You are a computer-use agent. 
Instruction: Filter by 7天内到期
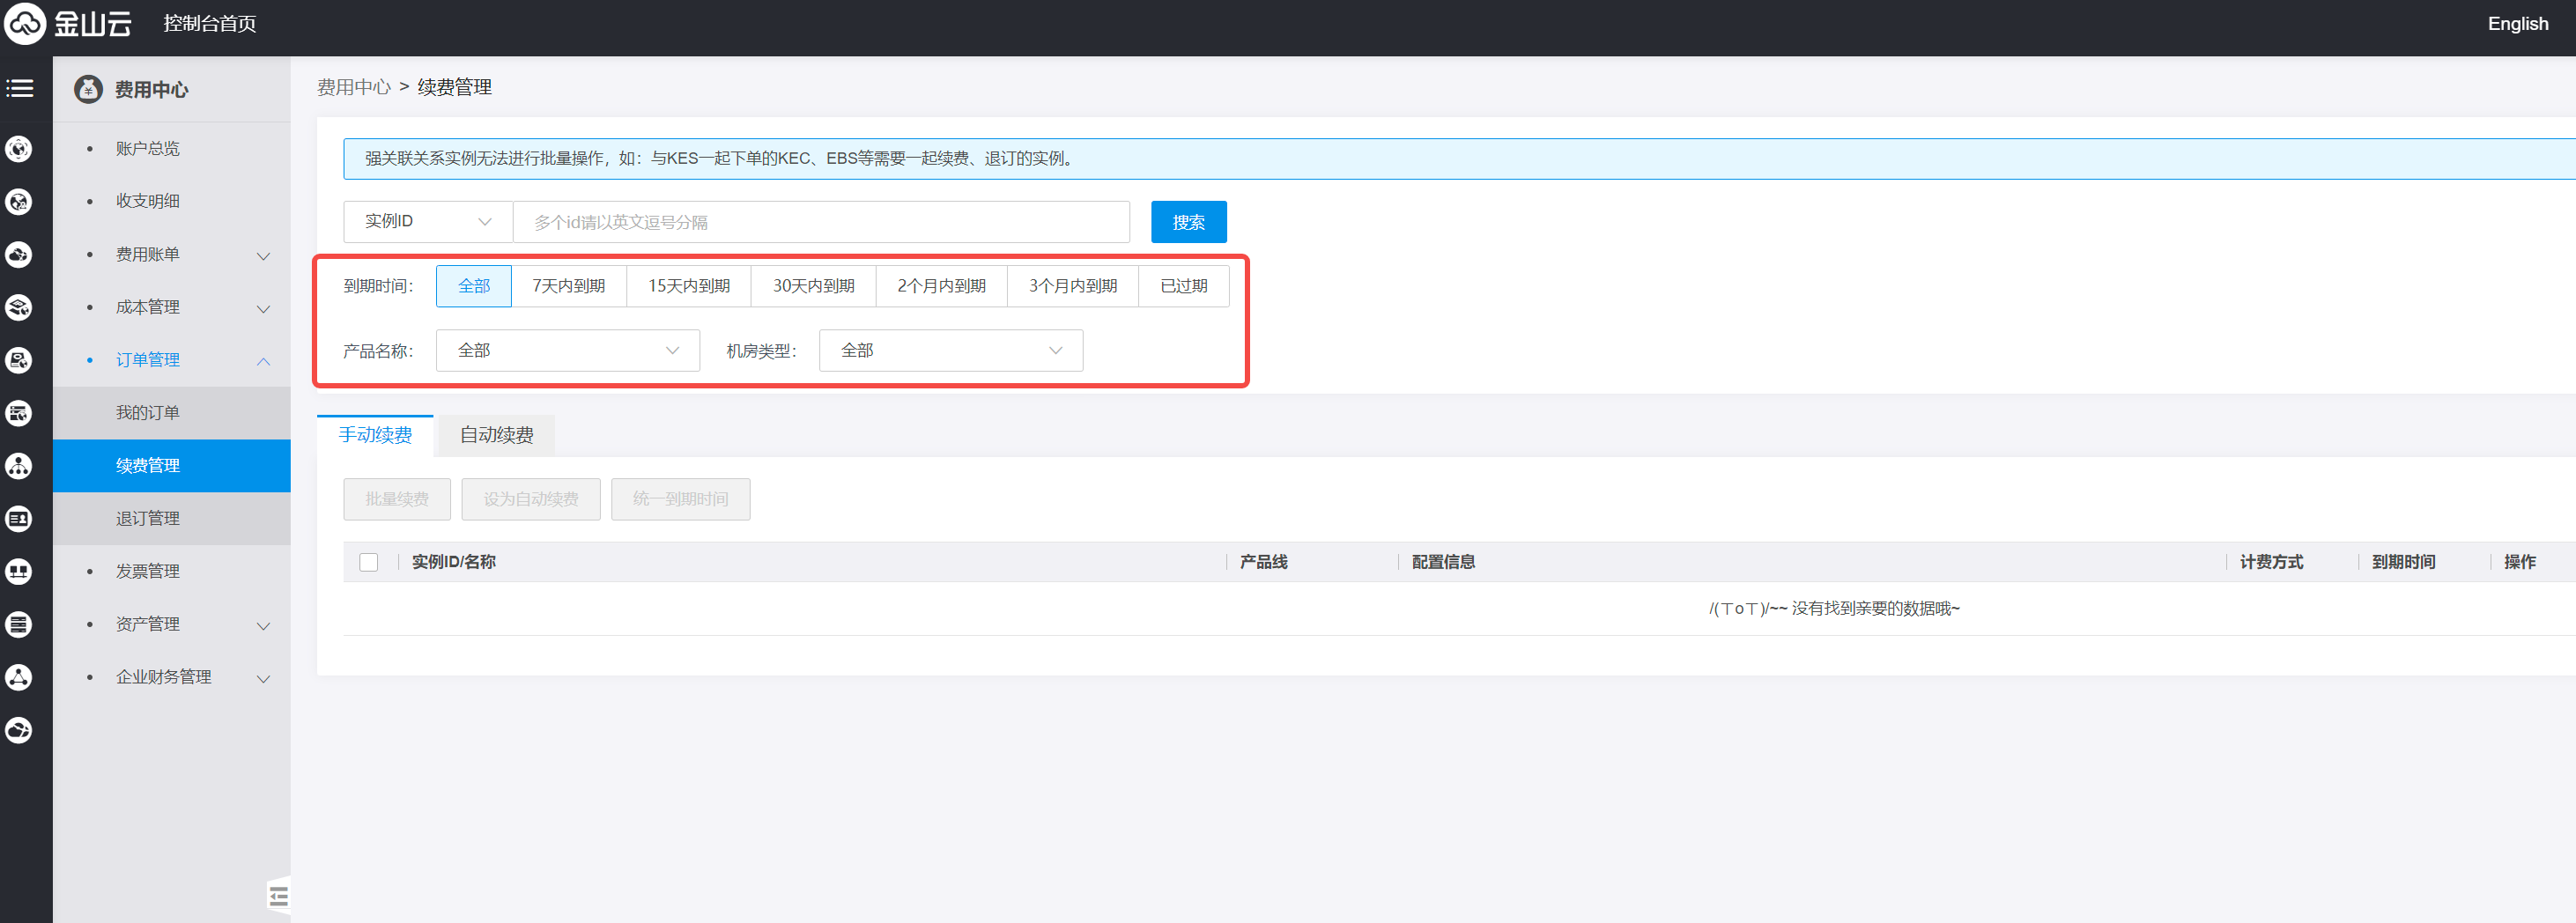click(x=569, y=286)
